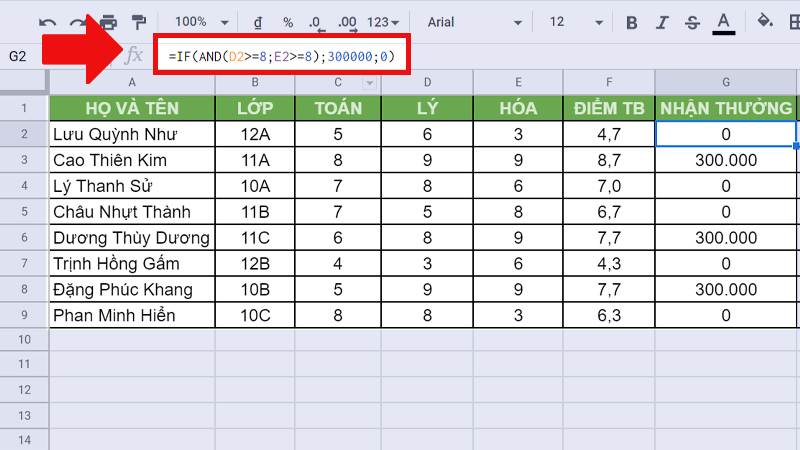Open the Arial font dropdown
This screenshot has width=800, height=450.
click(x=473, y=22)
